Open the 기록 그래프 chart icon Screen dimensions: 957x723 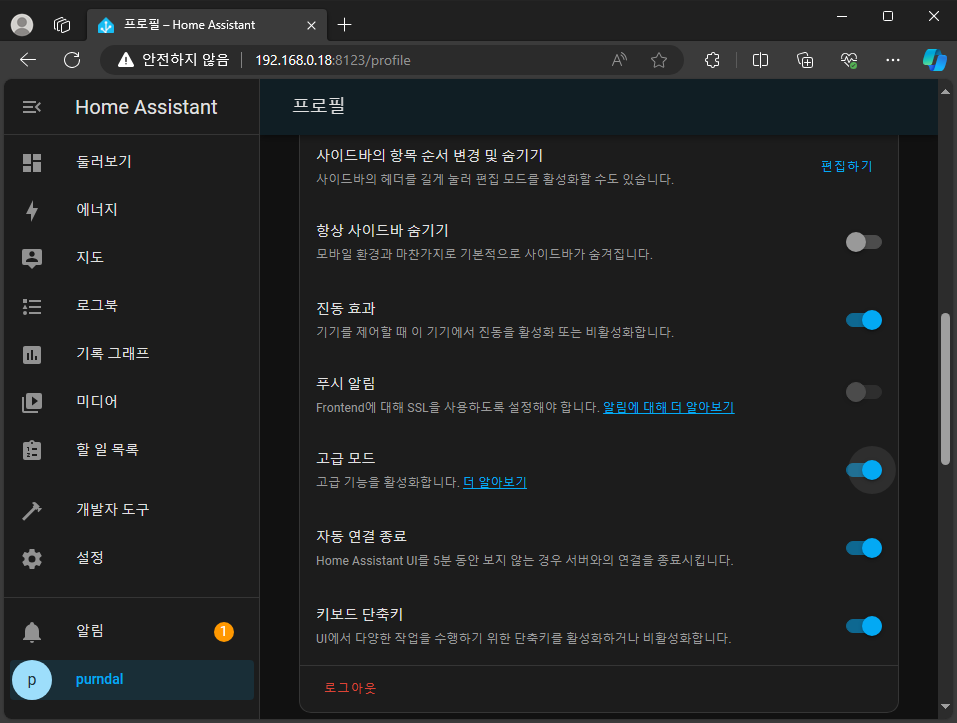coord(32,354)
